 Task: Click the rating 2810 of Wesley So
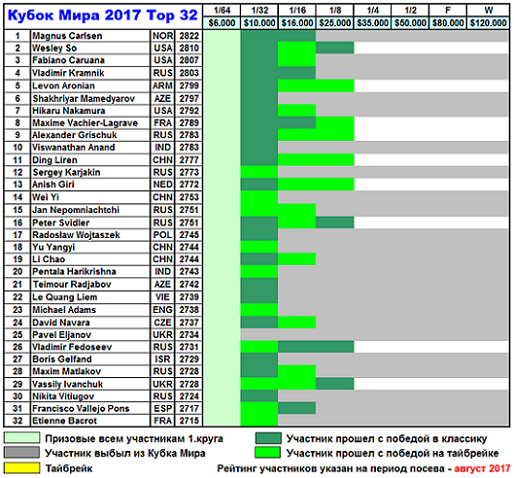pyautogui.click(x=189, y=48)
